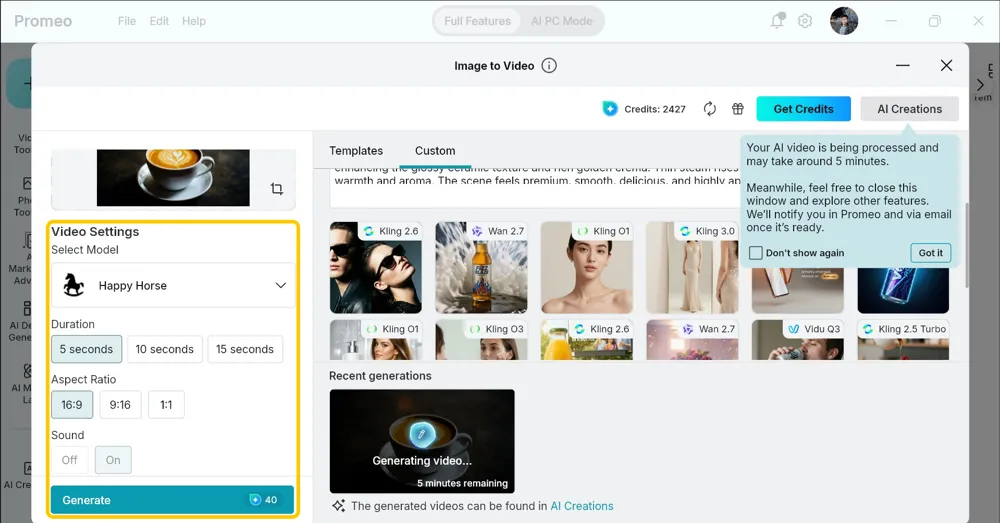The width and height of the screenshot is (1000, 523).
Task: Click the blue credits badge icon
Action: (610, 109)
